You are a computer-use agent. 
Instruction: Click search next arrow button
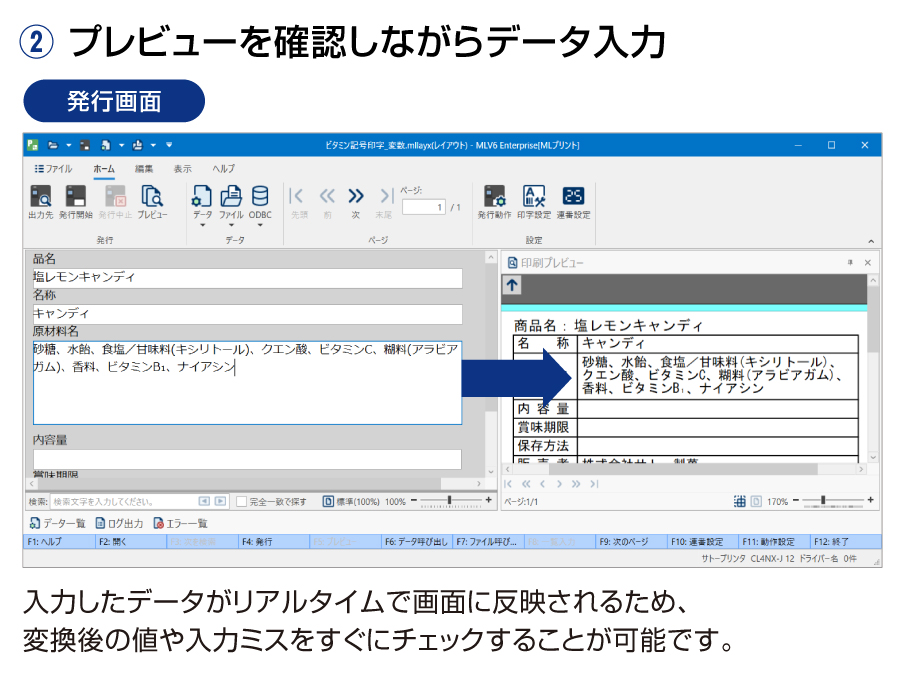pyautogui.click(x=220, y=501)
